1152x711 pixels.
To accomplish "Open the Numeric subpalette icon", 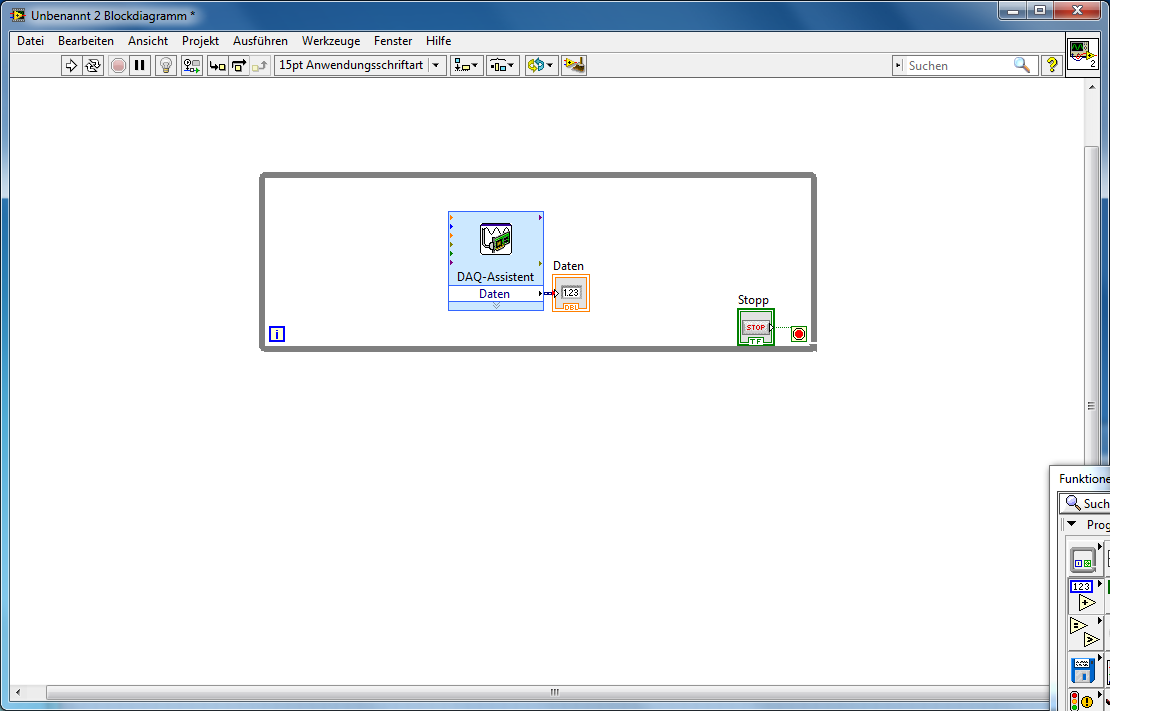I will click(x=1083, y=596).
